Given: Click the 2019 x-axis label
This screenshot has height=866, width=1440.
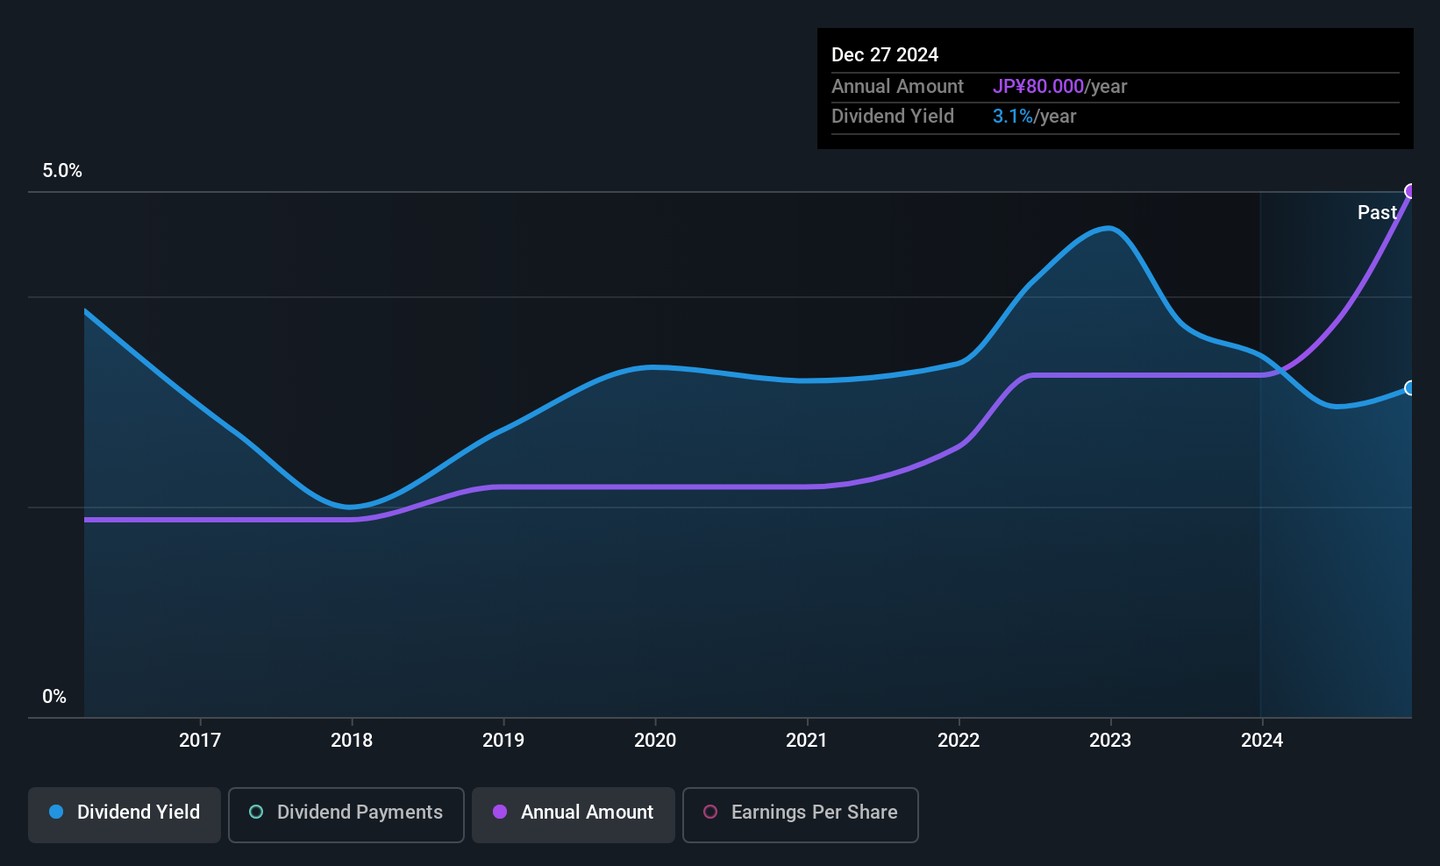Looking at the screenshot, I should pyautogui.click(x=503, y=740).
